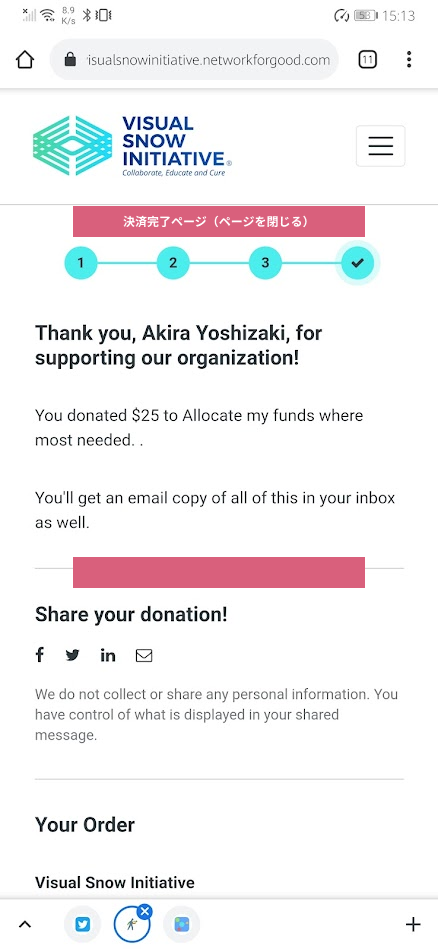Image resolution: width=438 pixels, height=949 pixels.
Task: Go to step 3 of the donation progress
Action: click(x=265, y=263)
